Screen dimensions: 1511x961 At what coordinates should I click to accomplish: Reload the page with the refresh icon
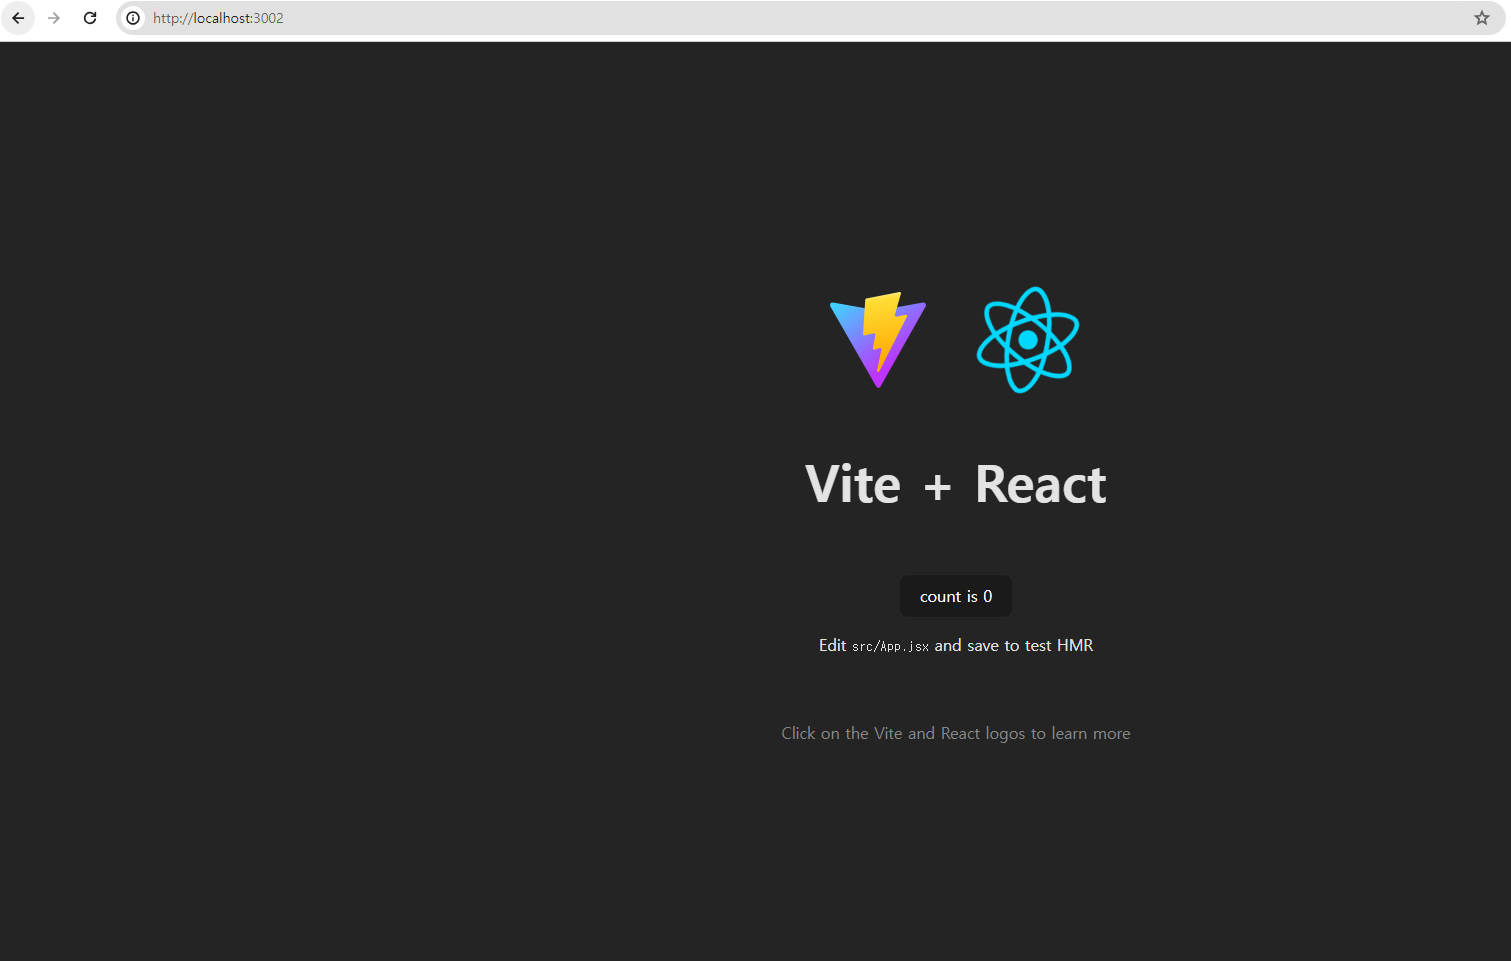click(90, 18)
